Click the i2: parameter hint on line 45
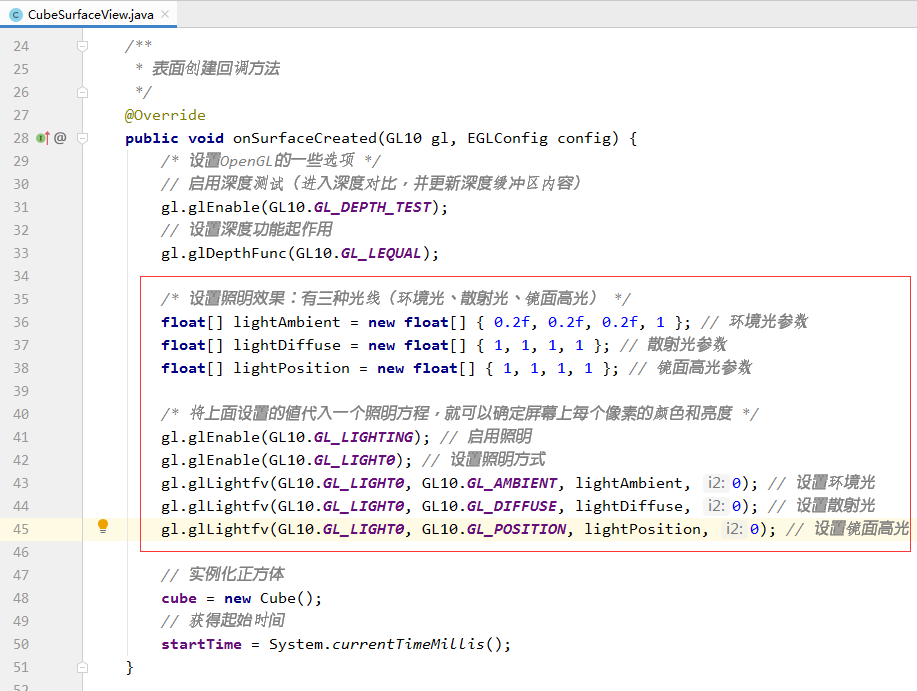Image resolution: width=917 pixels, height=691 pixels. [734, 528]
